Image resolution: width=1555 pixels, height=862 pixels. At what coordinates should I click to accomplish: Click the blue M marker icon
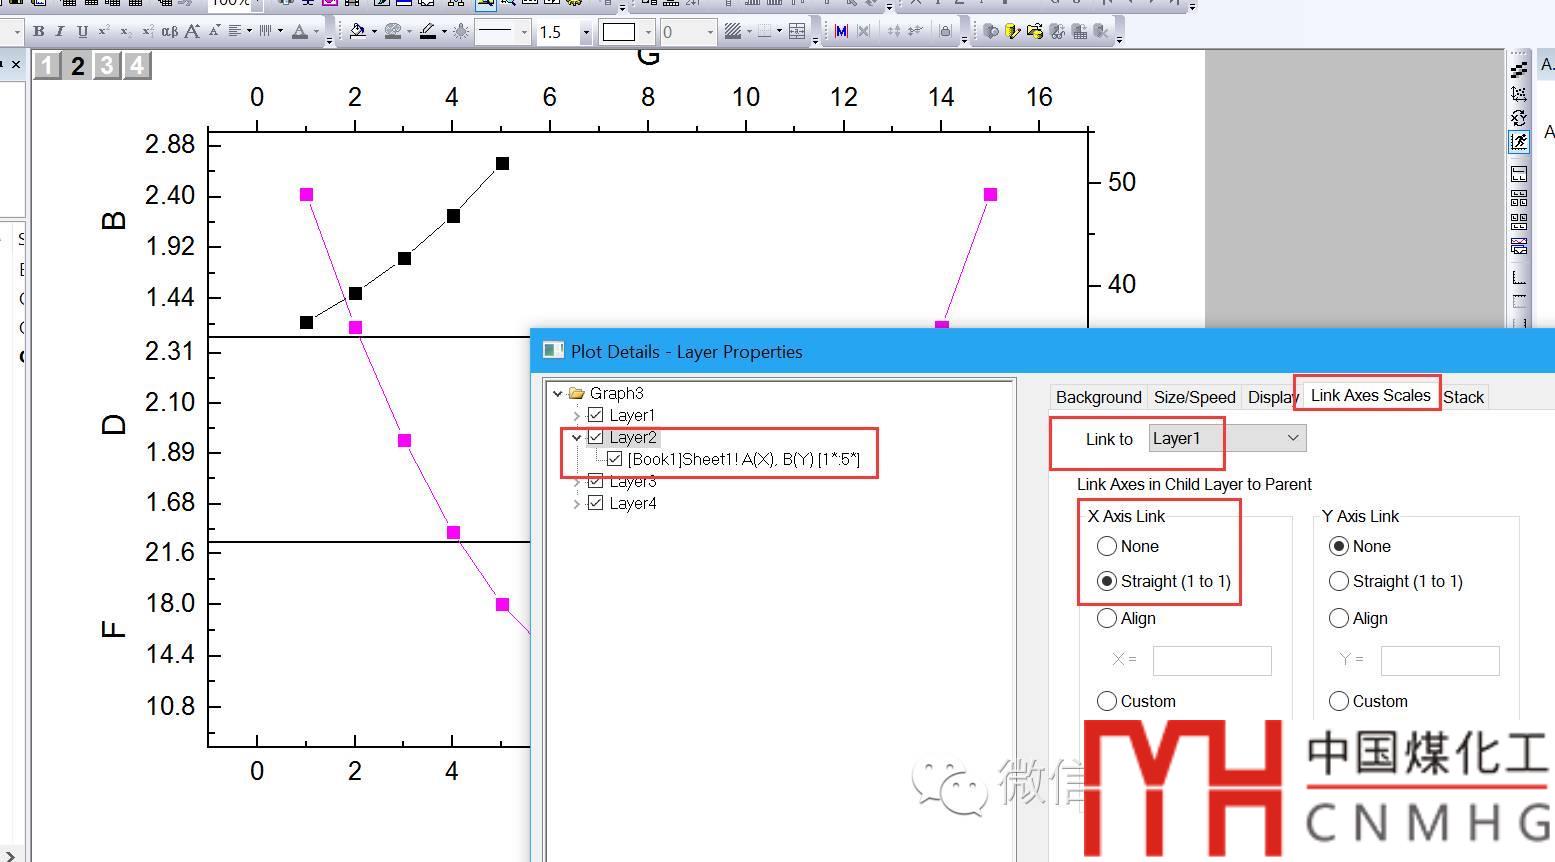pos(841,31)
